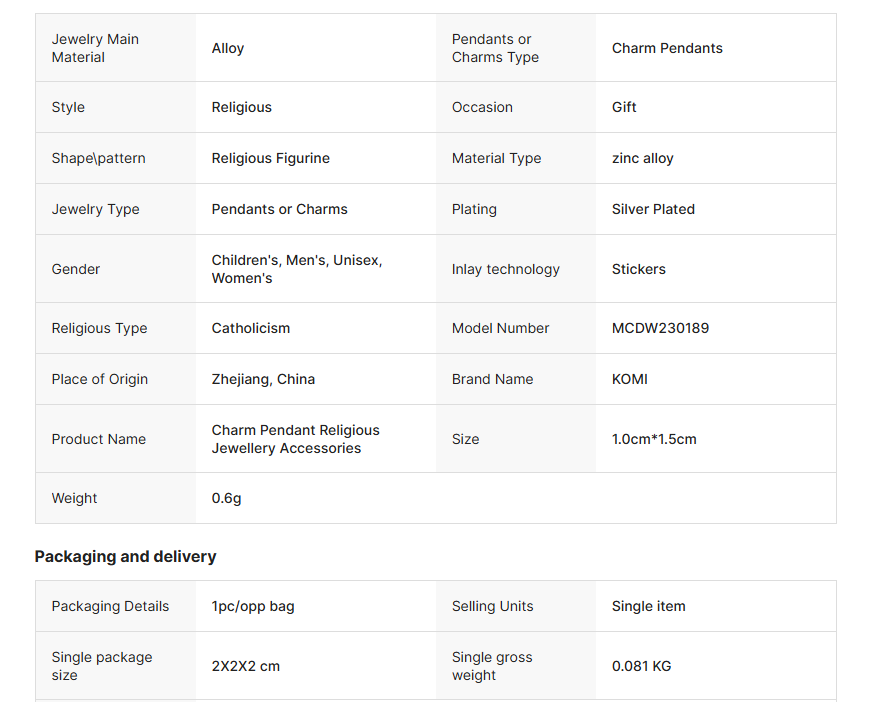Click the 'Stickers' inlay technology value
Viewport: 871px width, 702px height.
pyautogui.click(x=639, y=269)
